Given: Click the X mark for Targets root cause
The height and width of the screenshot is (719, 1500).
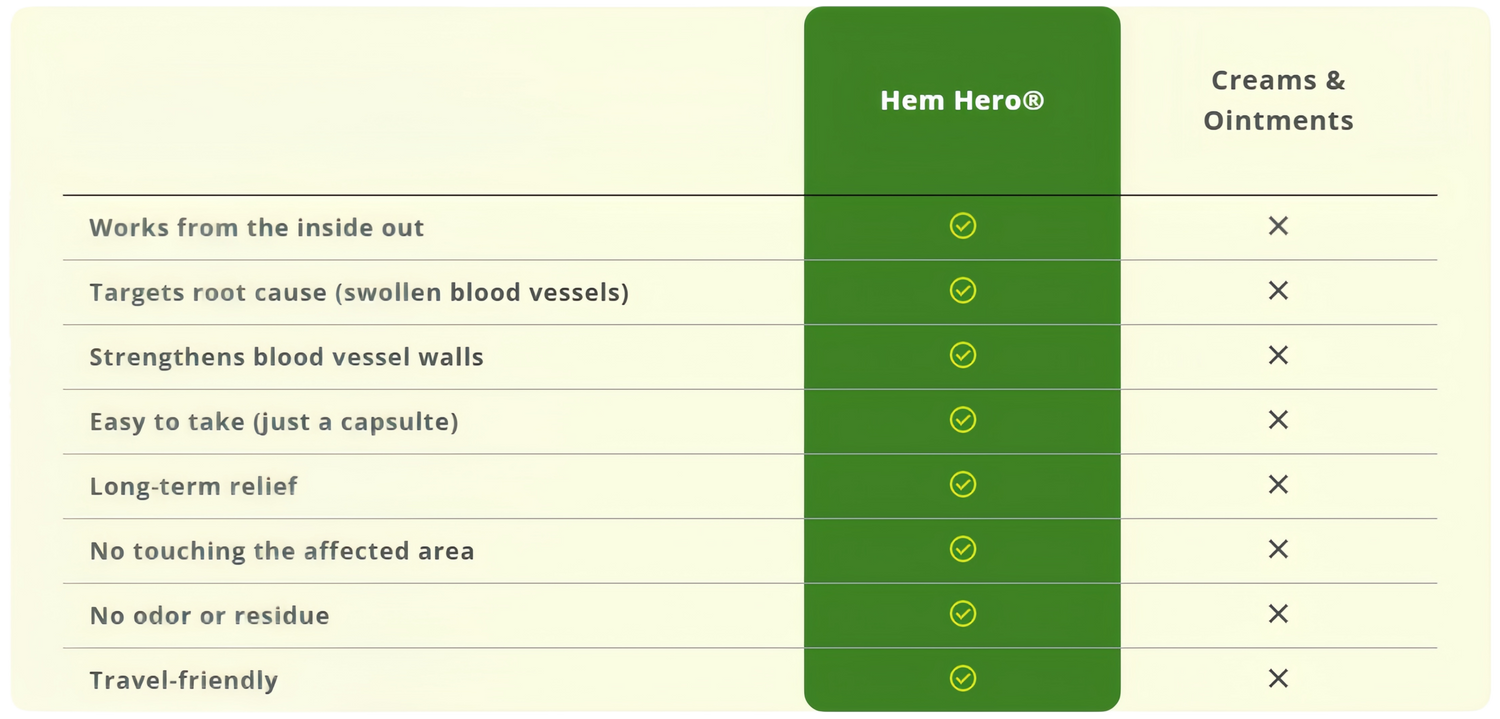Looking at the screenshot, I should click(1277, 291).
